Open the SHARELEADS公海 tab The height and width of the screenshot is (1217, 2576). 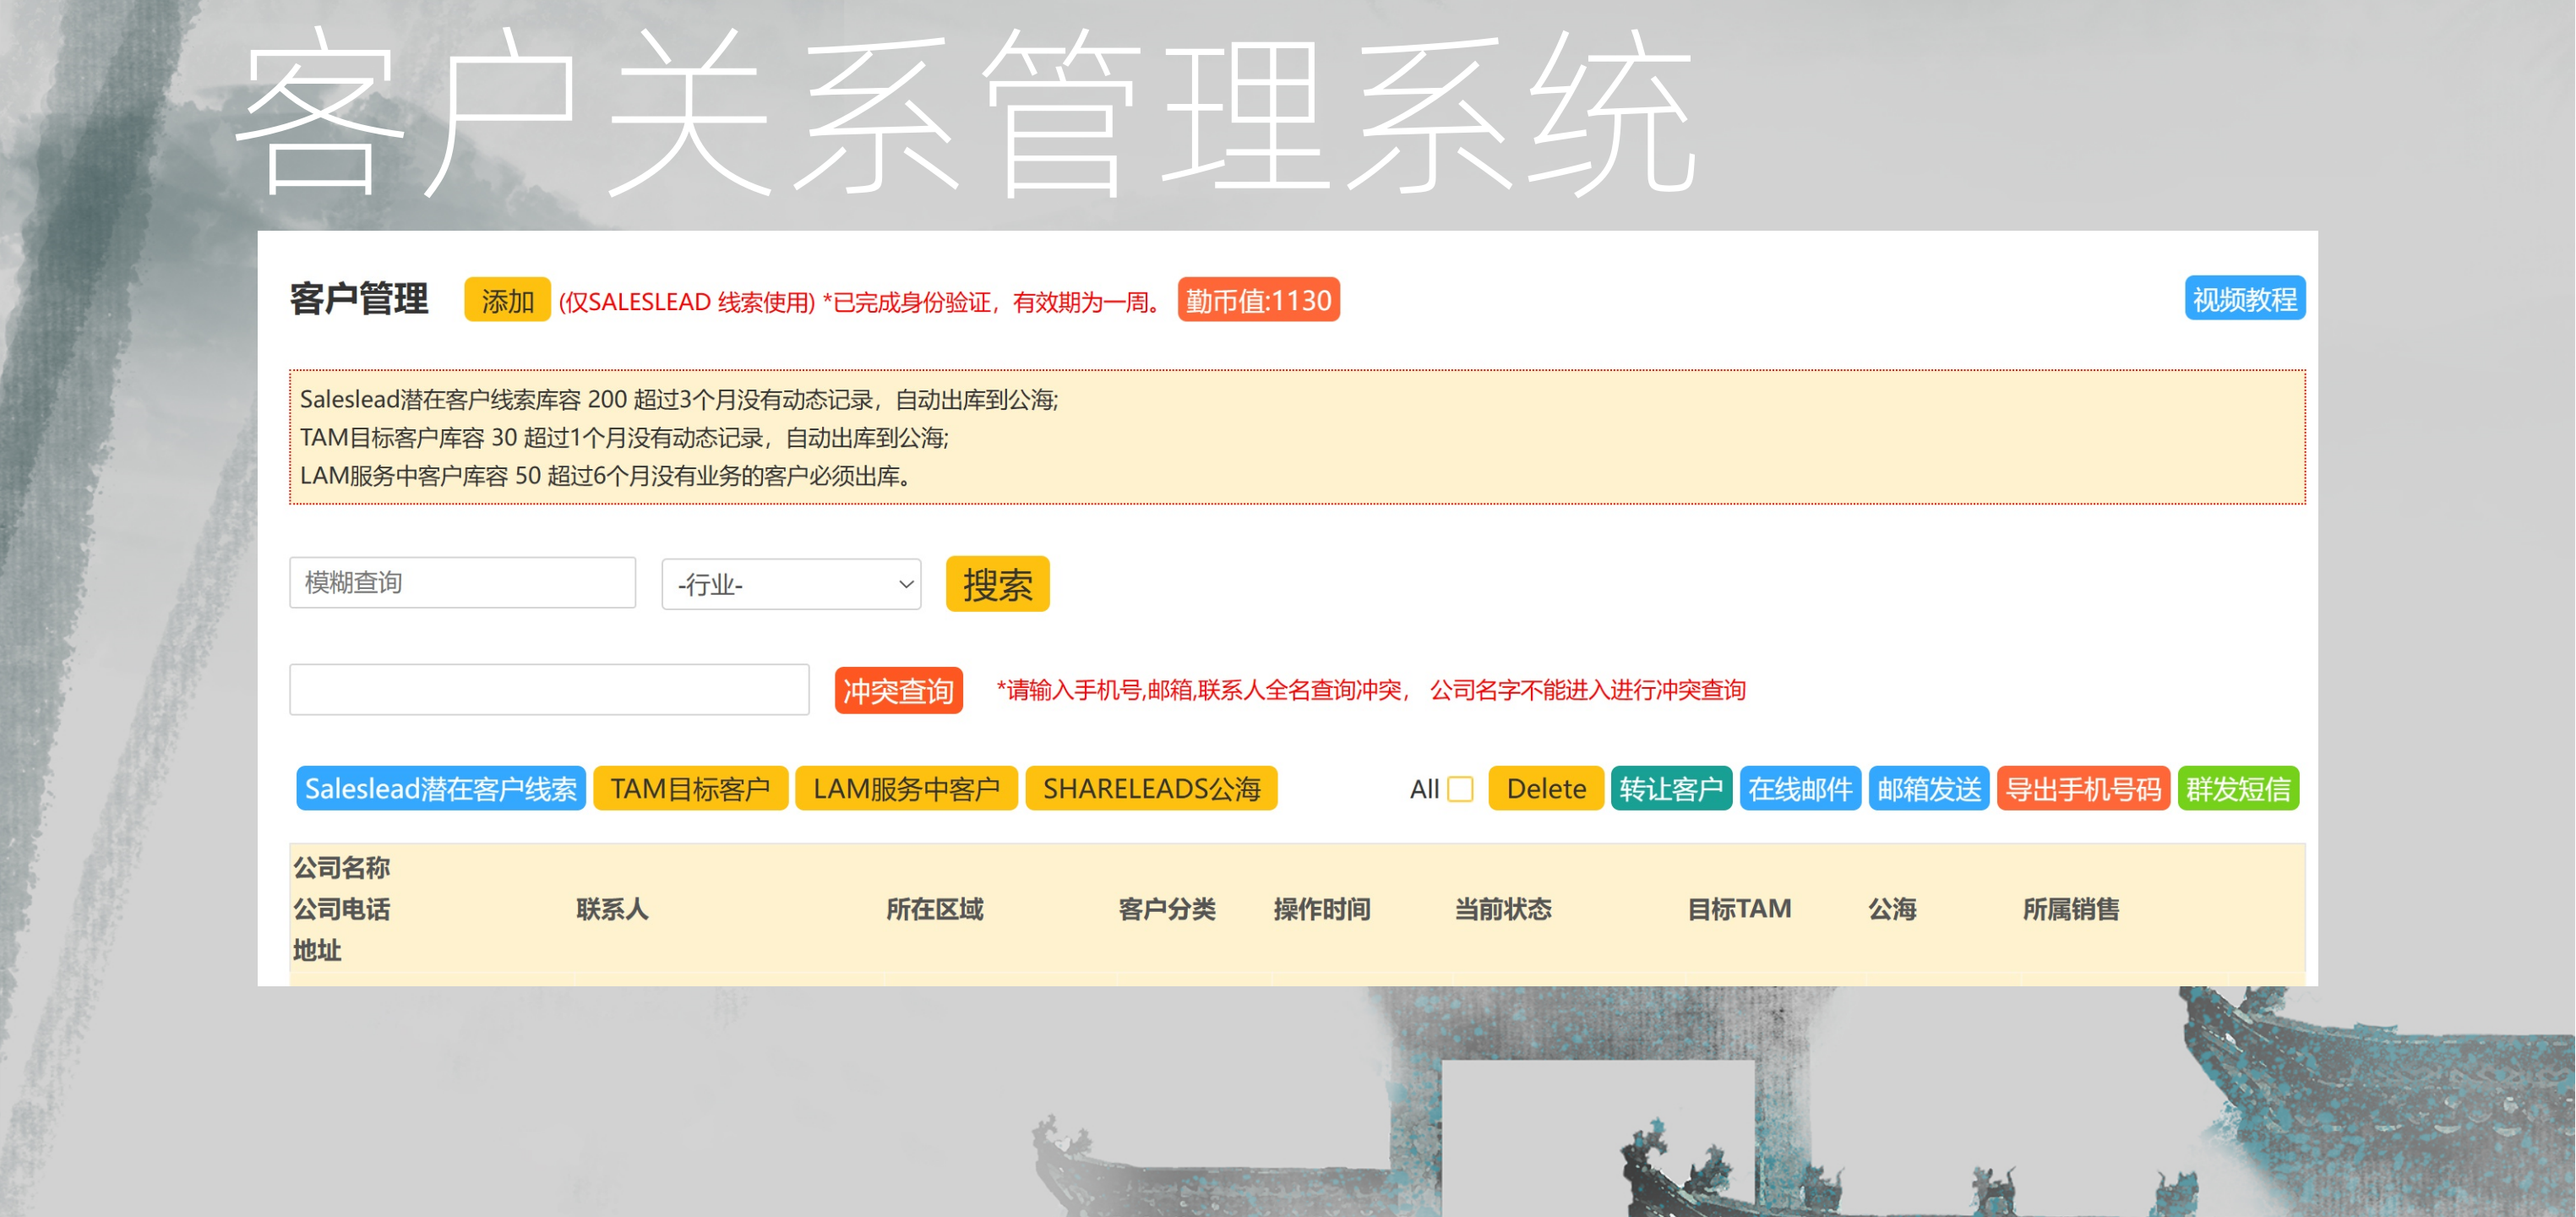[1150, 789]
